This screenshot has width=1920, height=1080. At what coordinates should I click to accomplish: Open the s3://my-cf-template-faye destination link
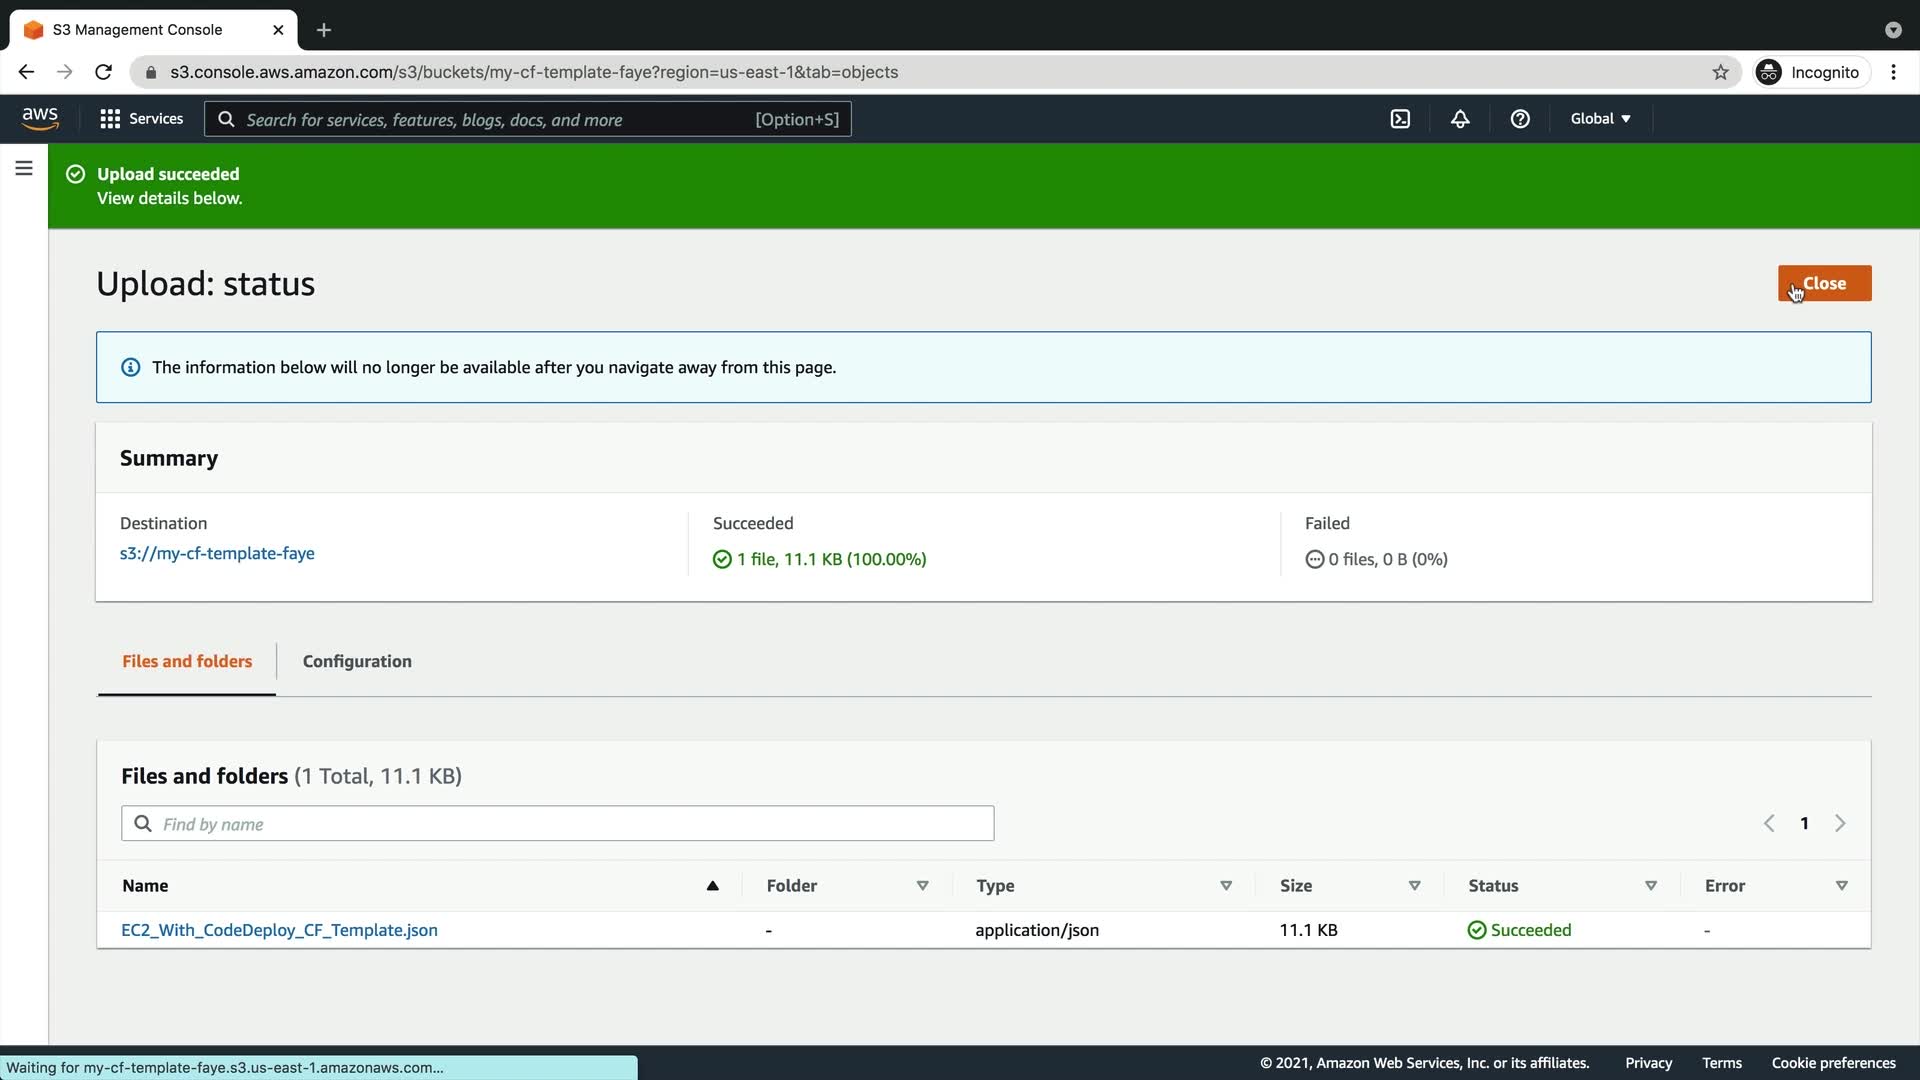pyautogui.click(x=217, y=553)
